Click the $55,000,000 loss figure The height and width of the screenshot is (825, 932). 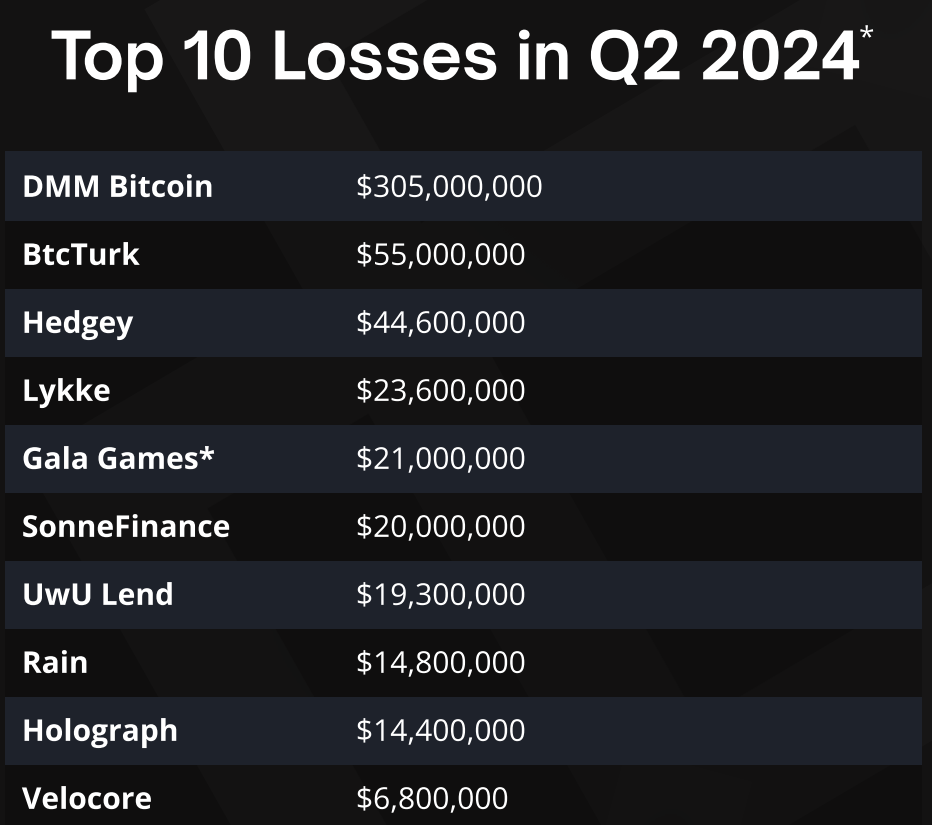(440, 254)
